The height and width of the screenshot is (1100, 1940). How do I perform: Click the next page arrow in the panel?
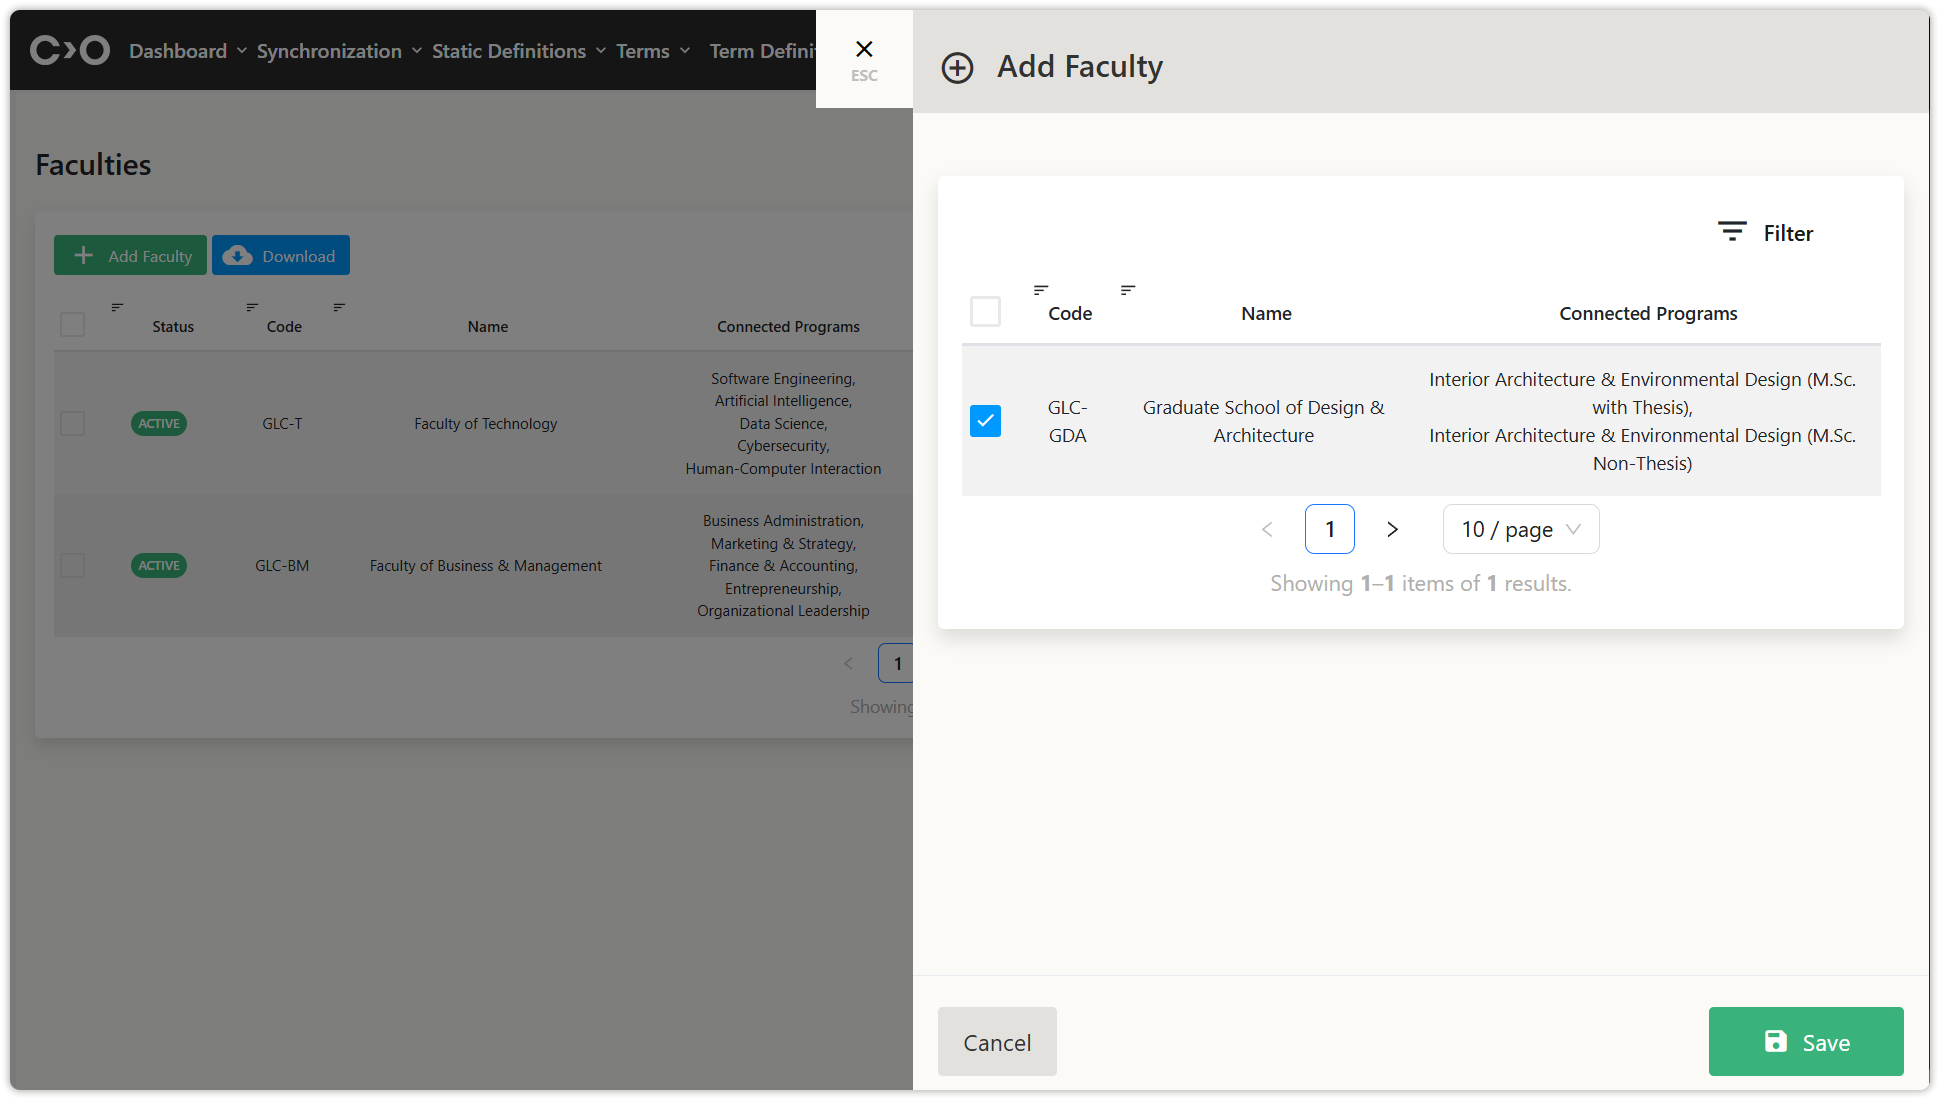coord(1392,529)
